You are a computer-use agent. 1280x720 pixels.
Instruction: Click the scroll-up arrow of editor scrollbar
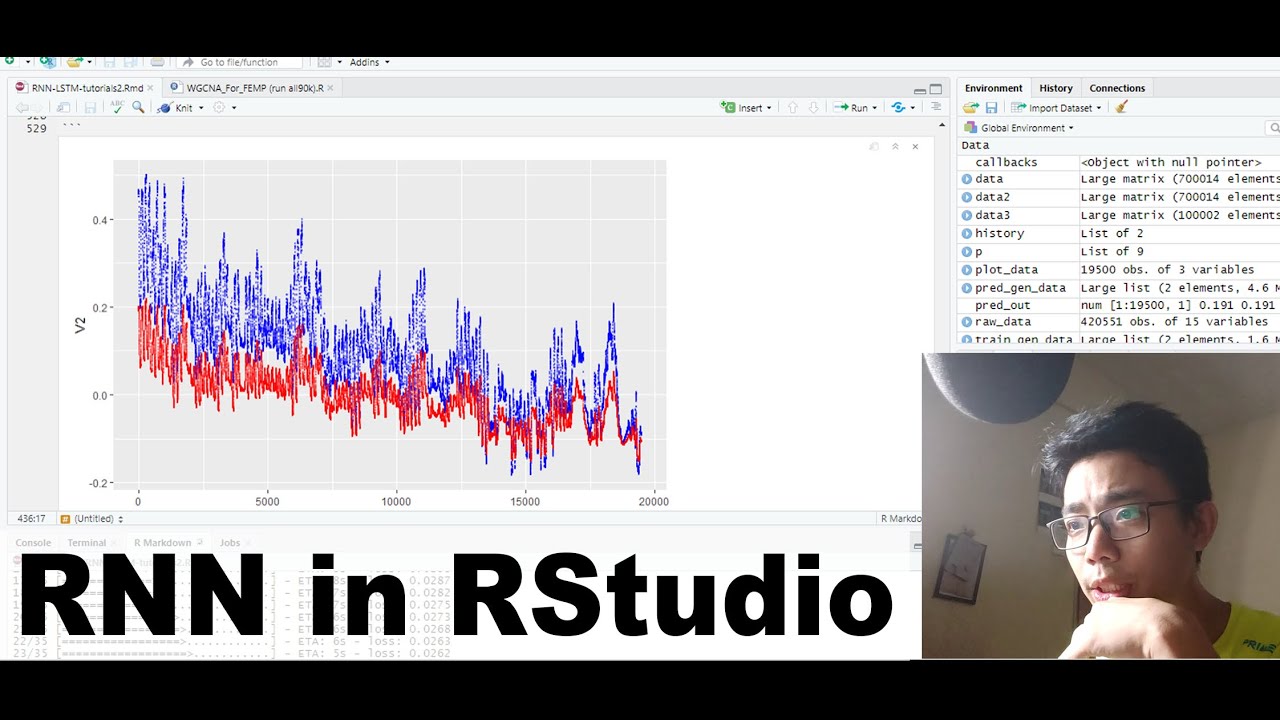(x=942, y=125)
